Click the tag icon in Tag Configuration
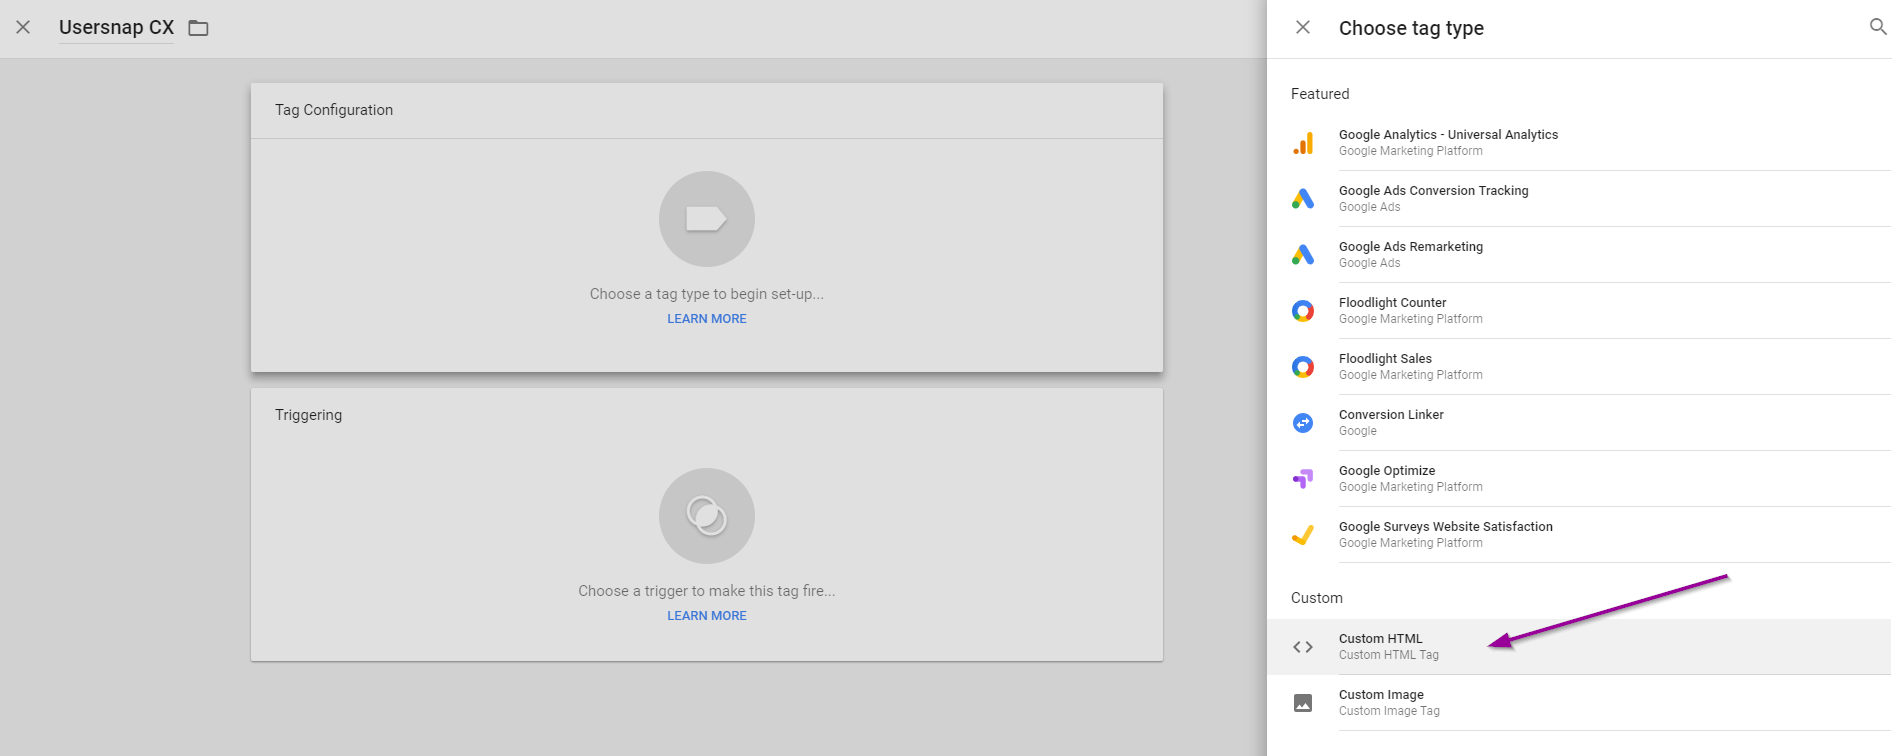 coord(707,219)
